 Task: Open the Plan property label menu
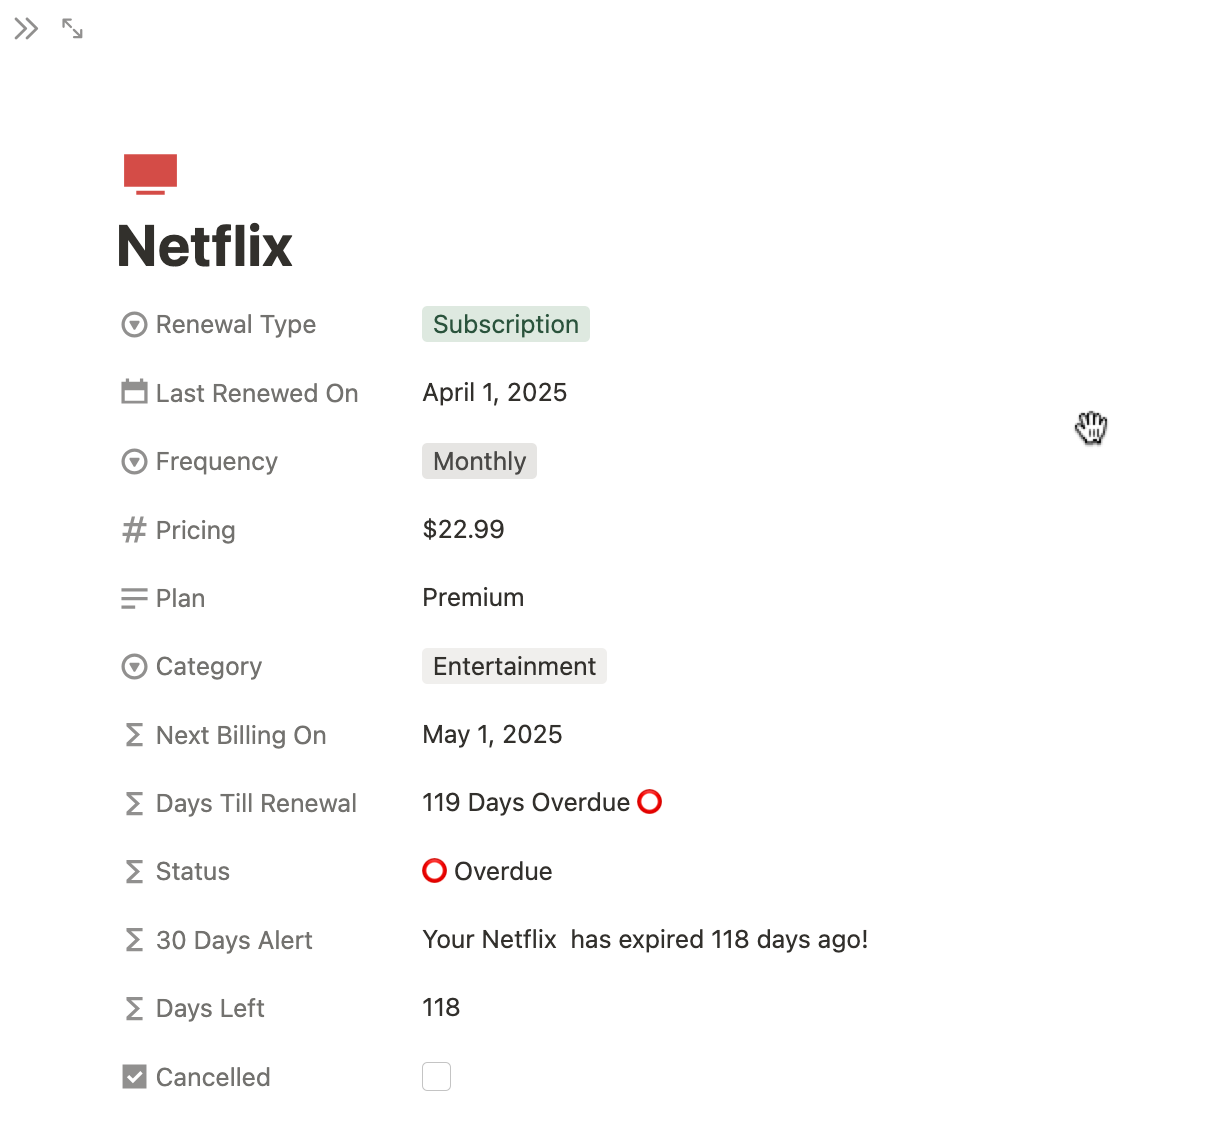pos(180,598)
